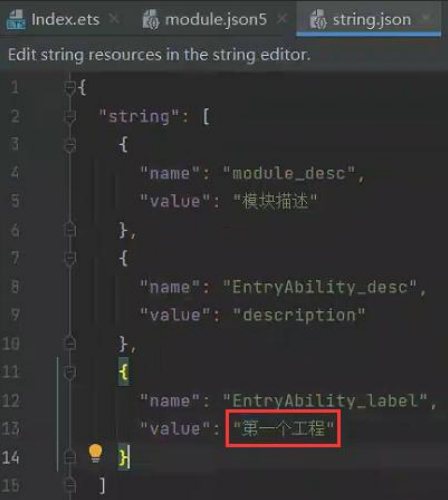
Task: Click the "module_desc" value
Action: point(289,173)
